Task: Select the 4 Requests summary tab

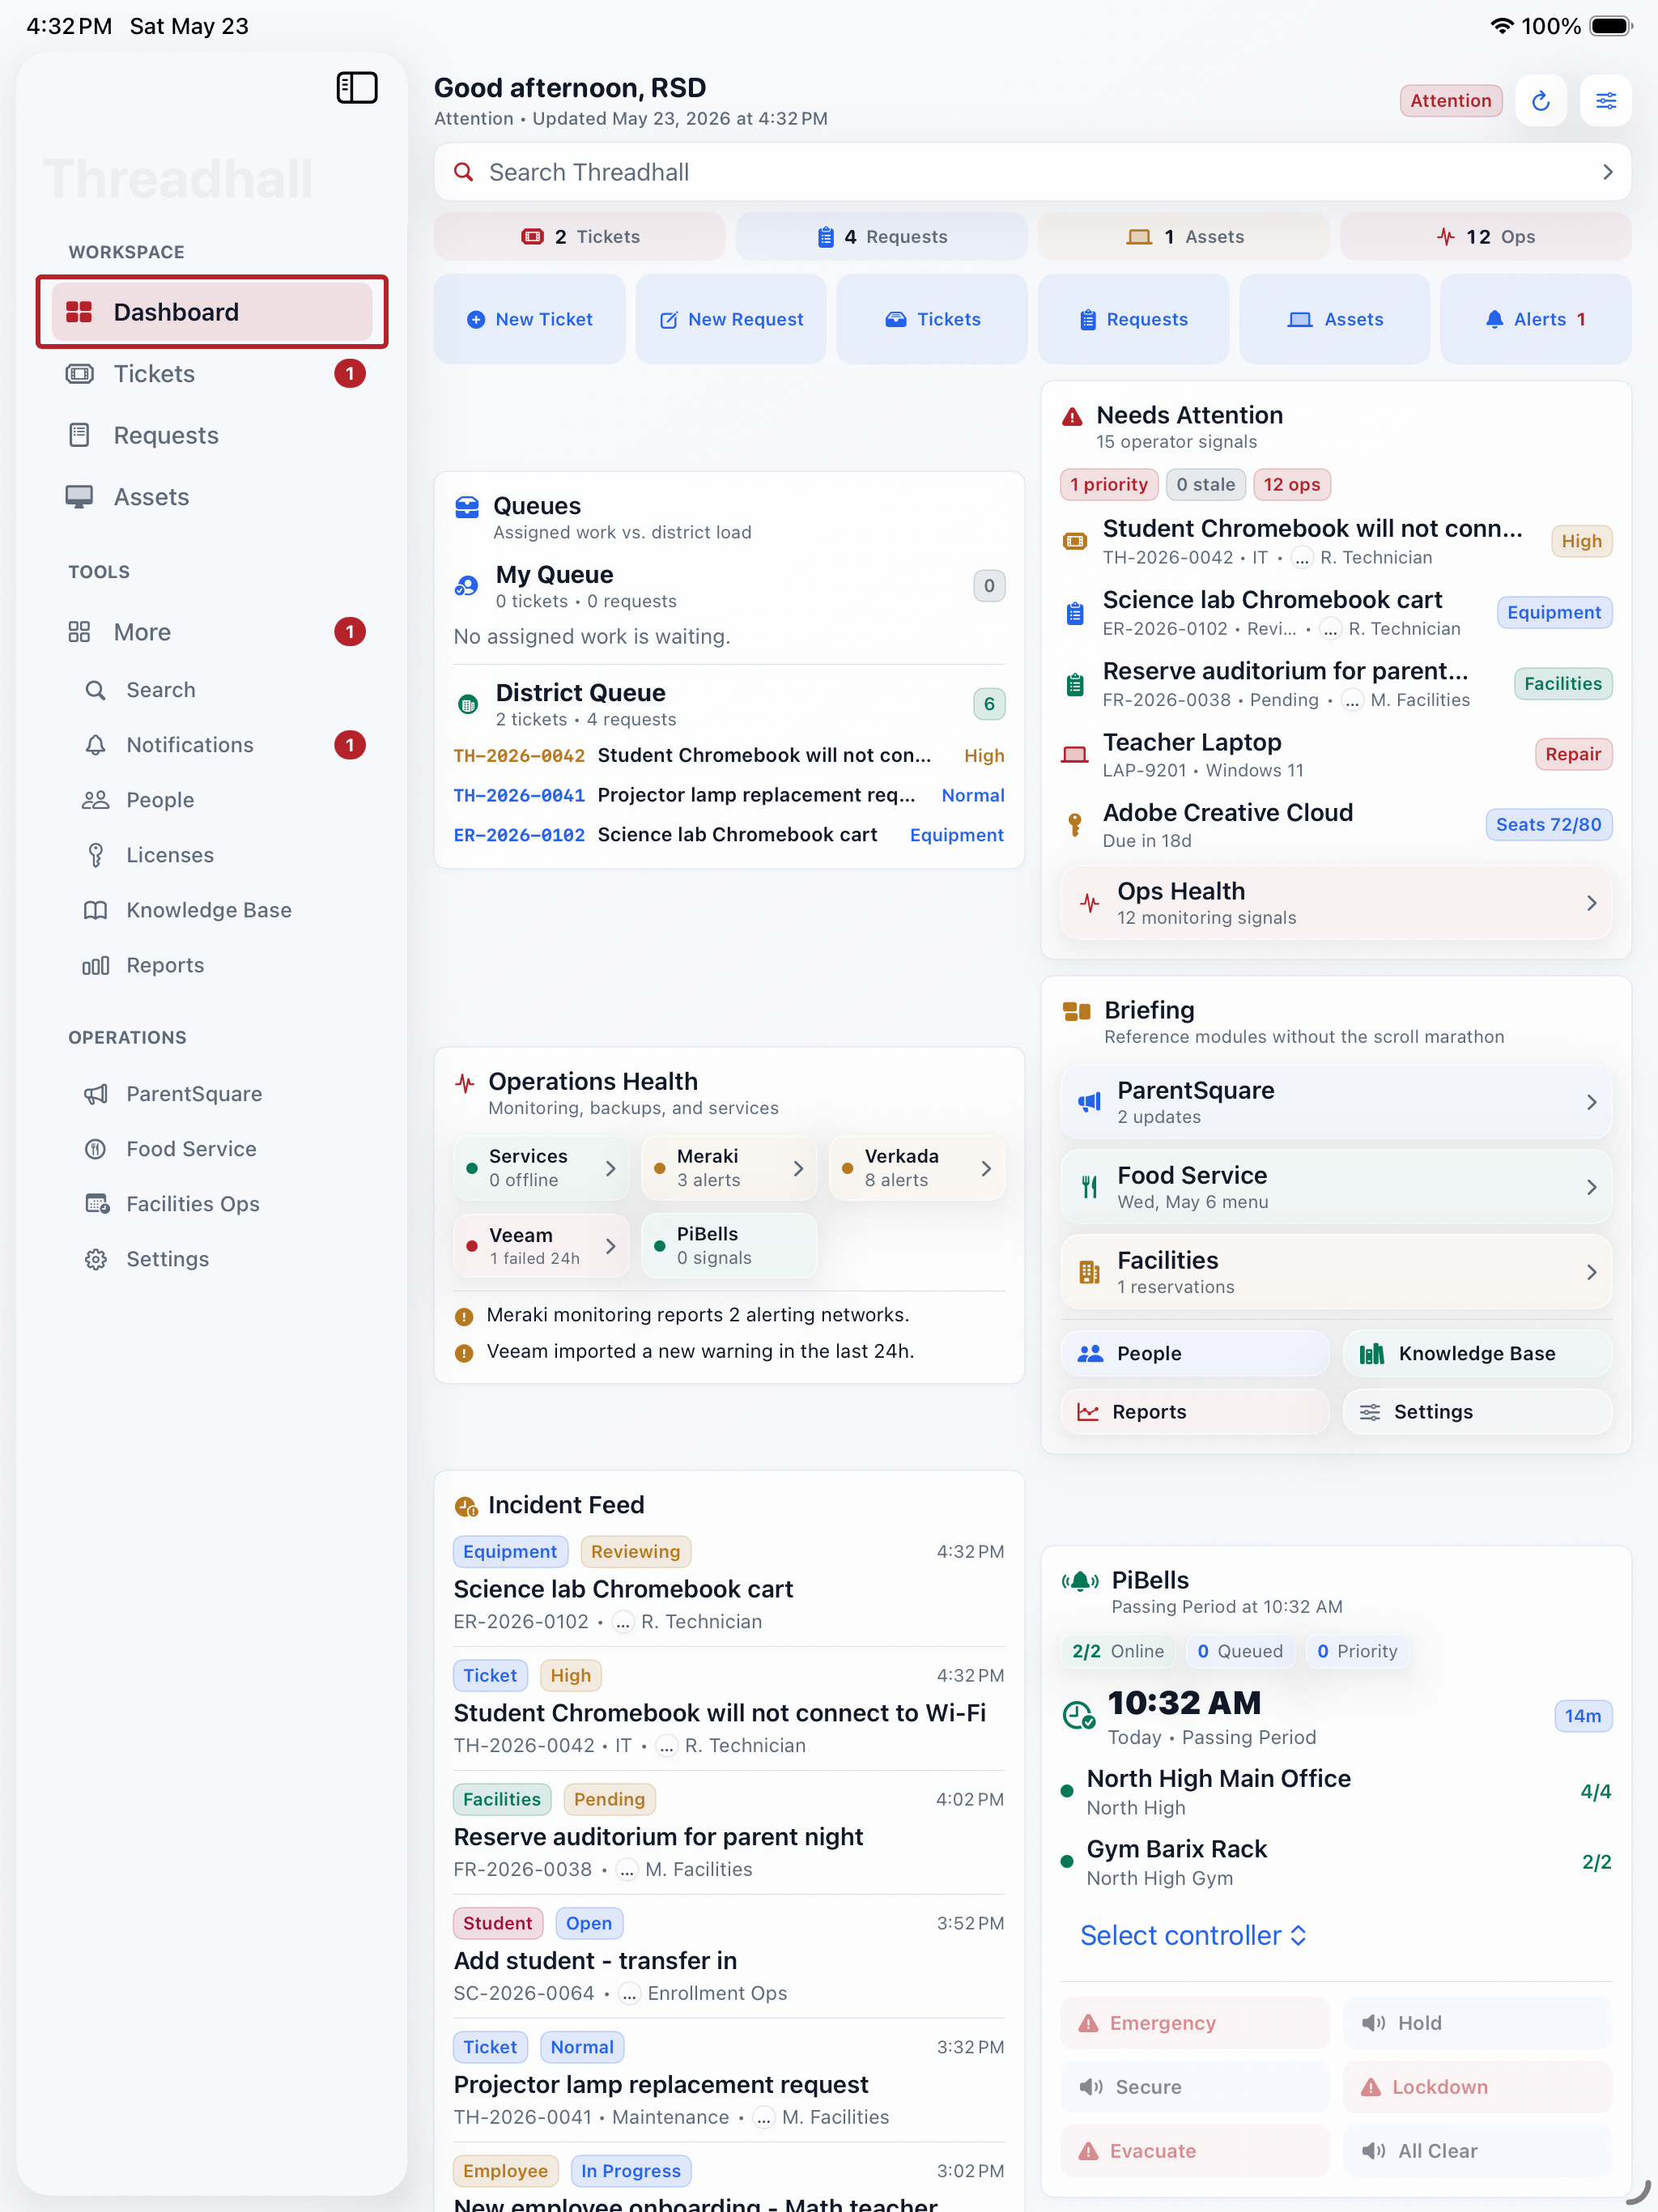Action: pyautogui.click(x=882, y=237)
